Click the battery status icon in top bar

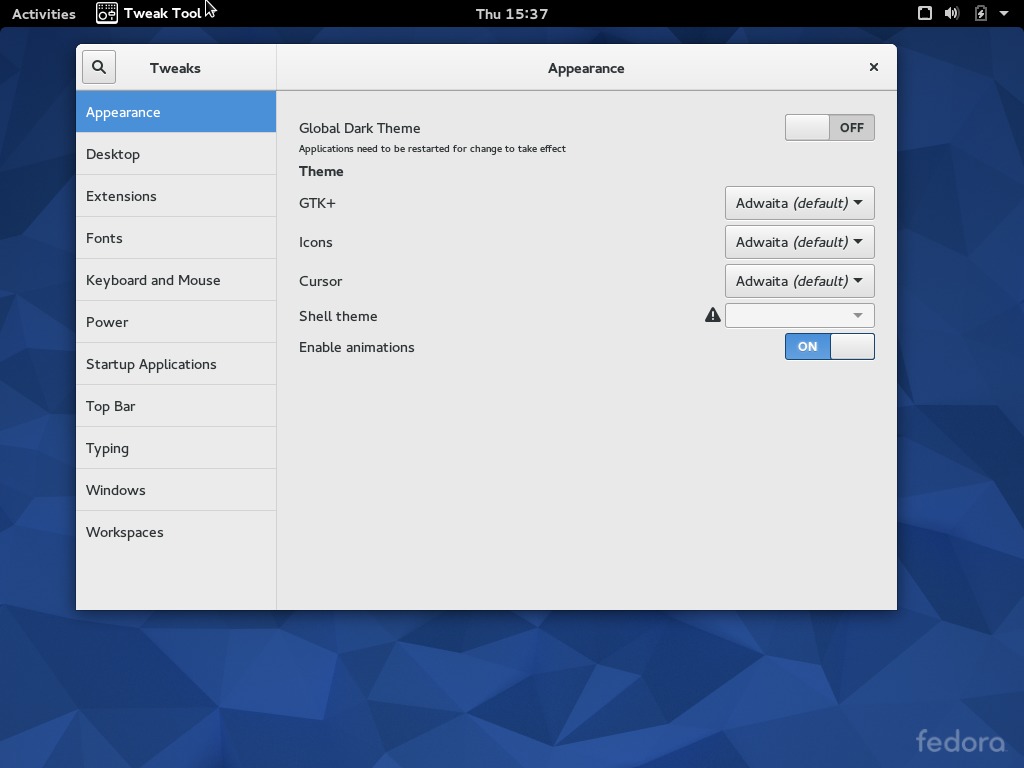click(x=981, y=13)
